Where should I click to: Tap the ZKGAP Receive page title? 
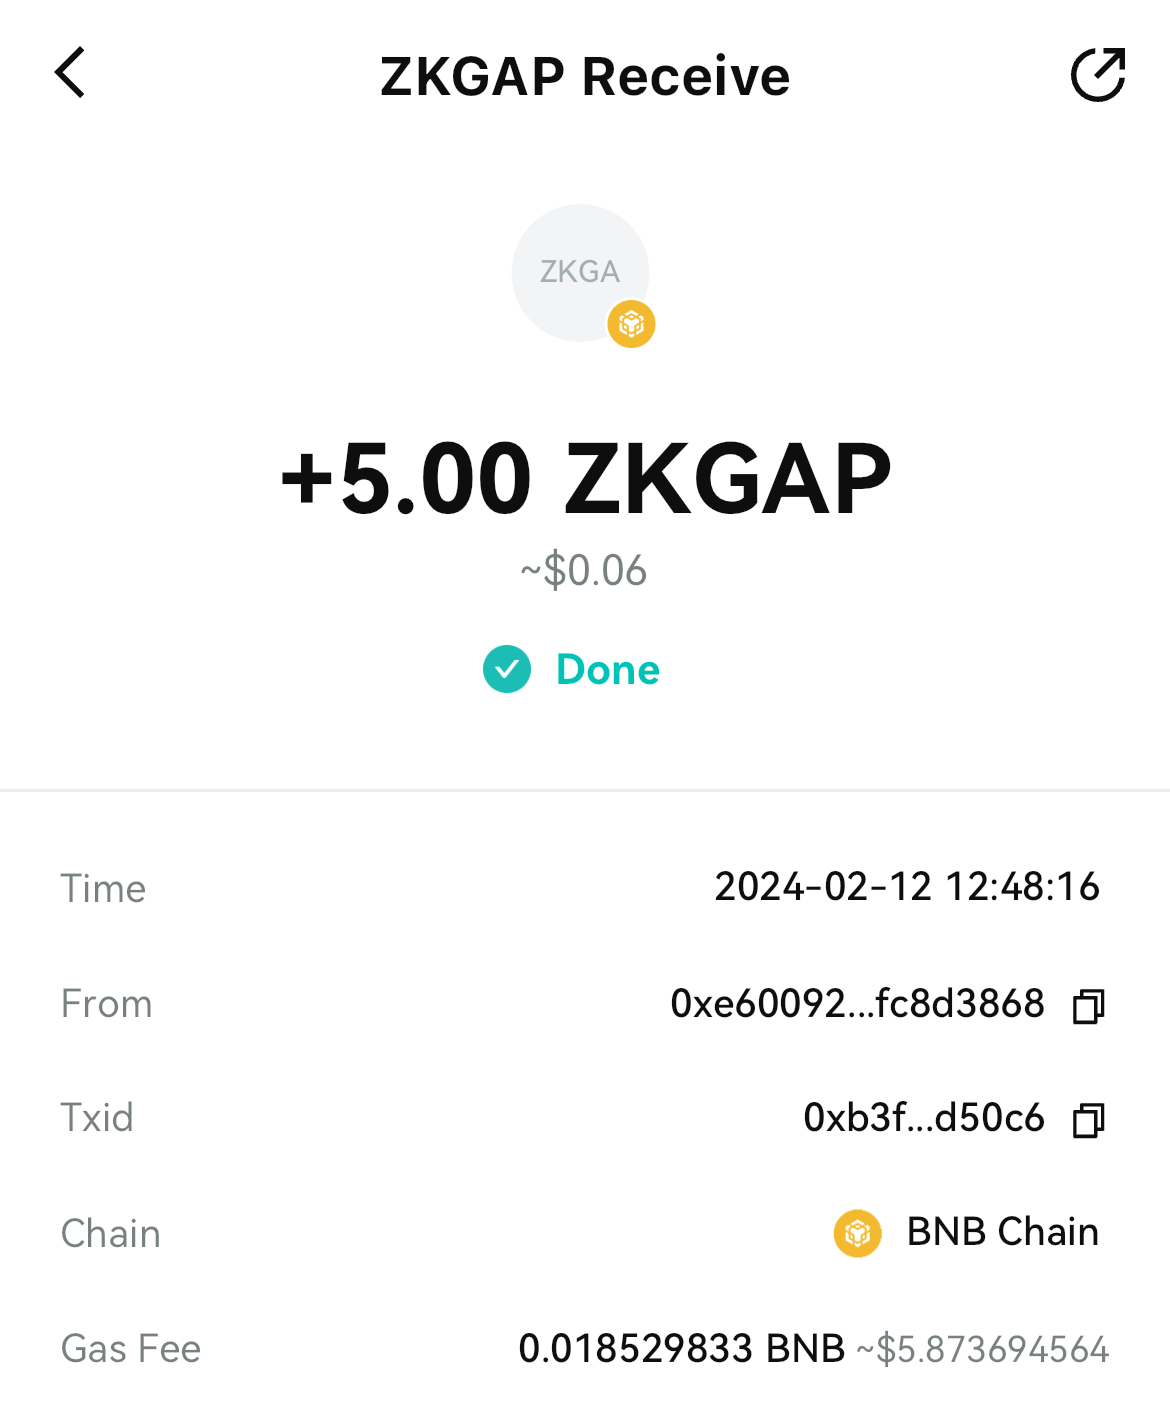pyautogui.click(x=585, y=76)
